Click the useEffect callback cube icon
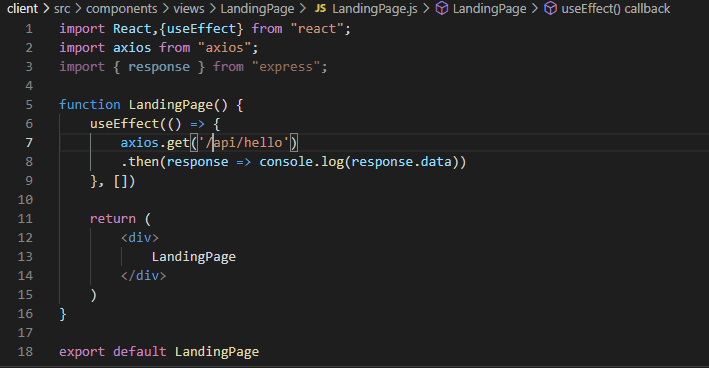 pos(550,8)
